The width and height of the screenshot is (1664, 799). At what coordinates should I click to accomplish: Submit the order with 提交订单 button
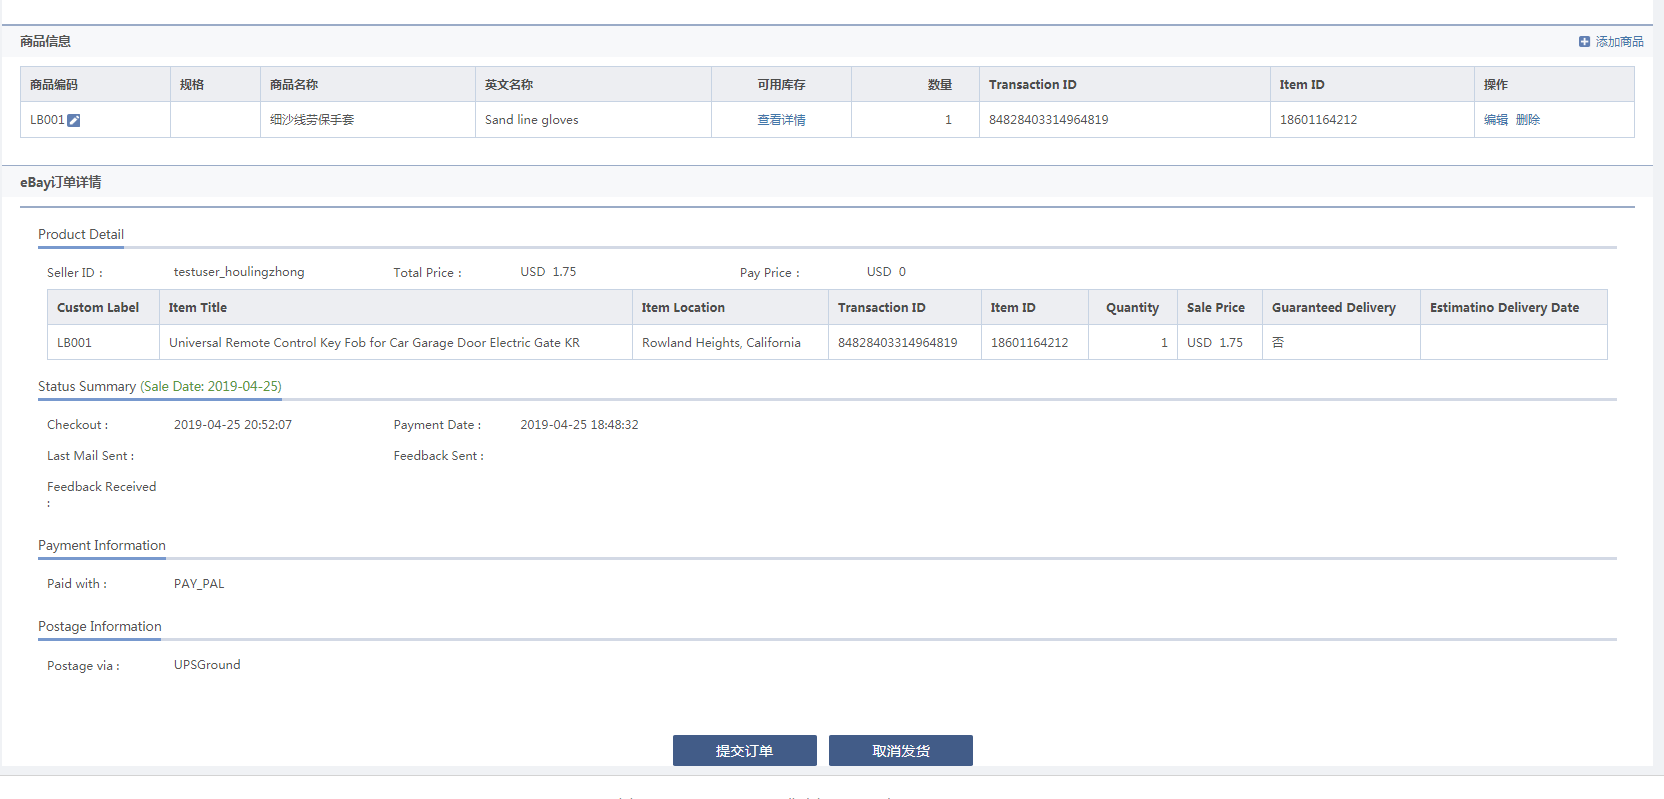click(x=745, y=751)
